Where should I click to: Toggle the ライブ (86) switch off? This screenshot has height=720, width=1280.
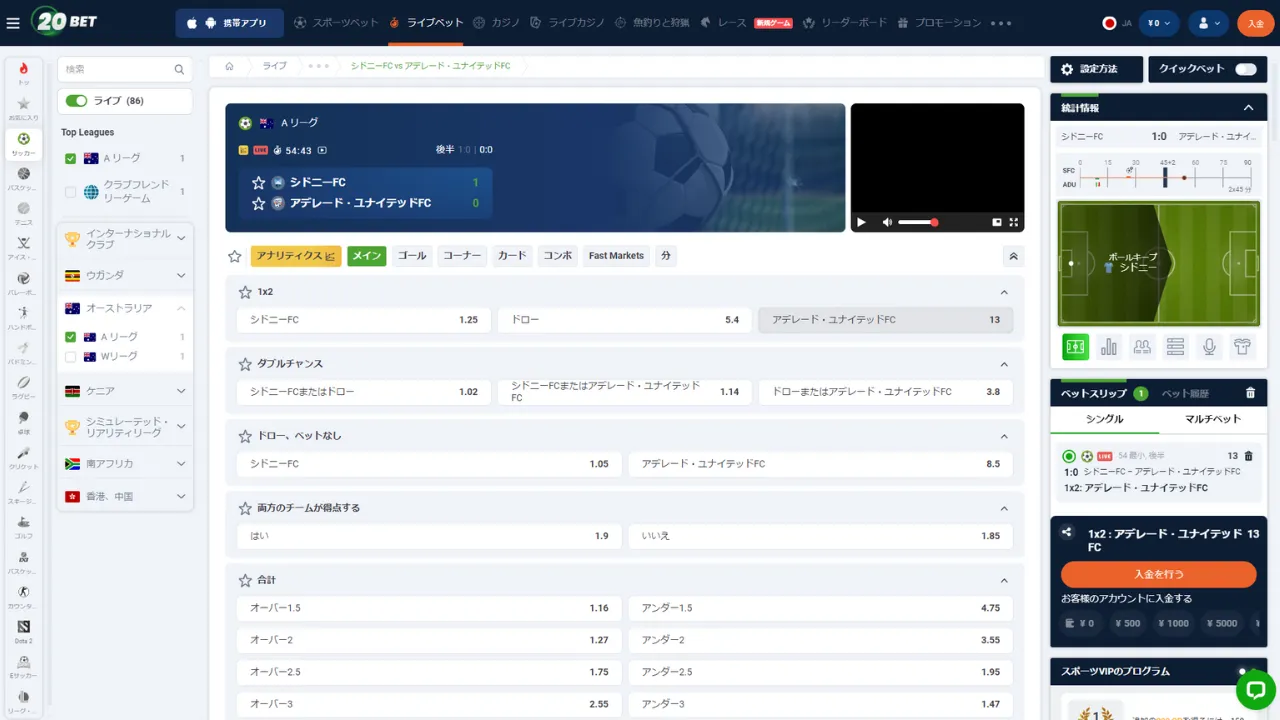(76, 101)
